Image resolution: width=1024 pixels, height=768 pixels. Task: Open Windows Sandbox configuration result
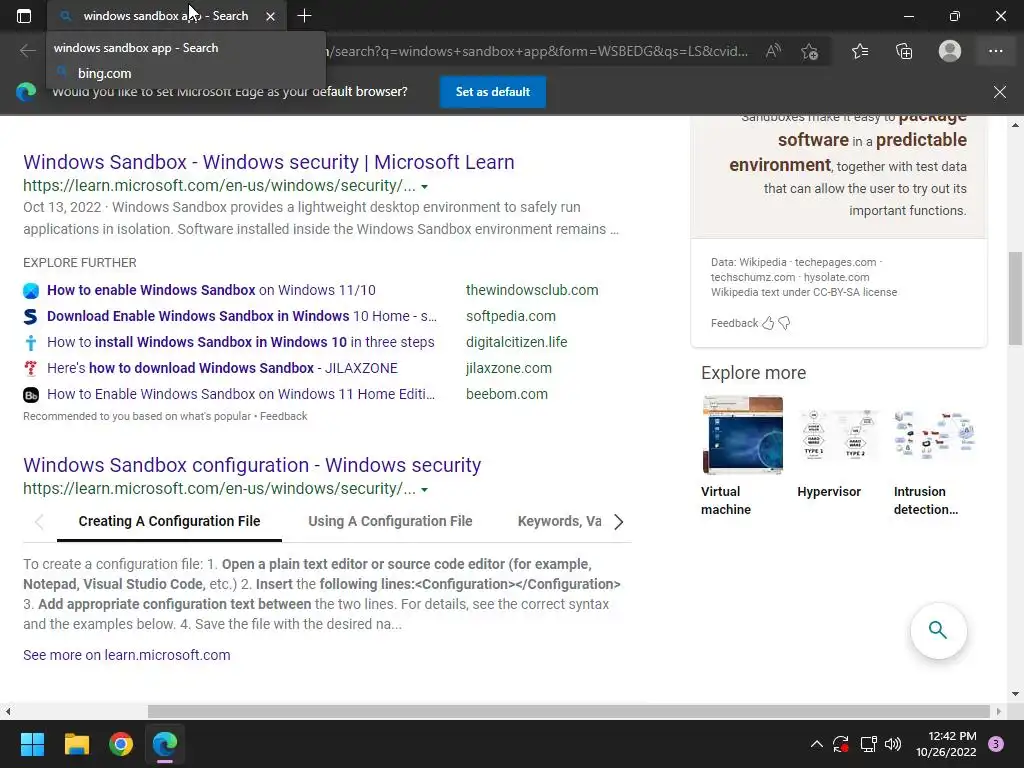pyautogui.click(x=252, y=465)
